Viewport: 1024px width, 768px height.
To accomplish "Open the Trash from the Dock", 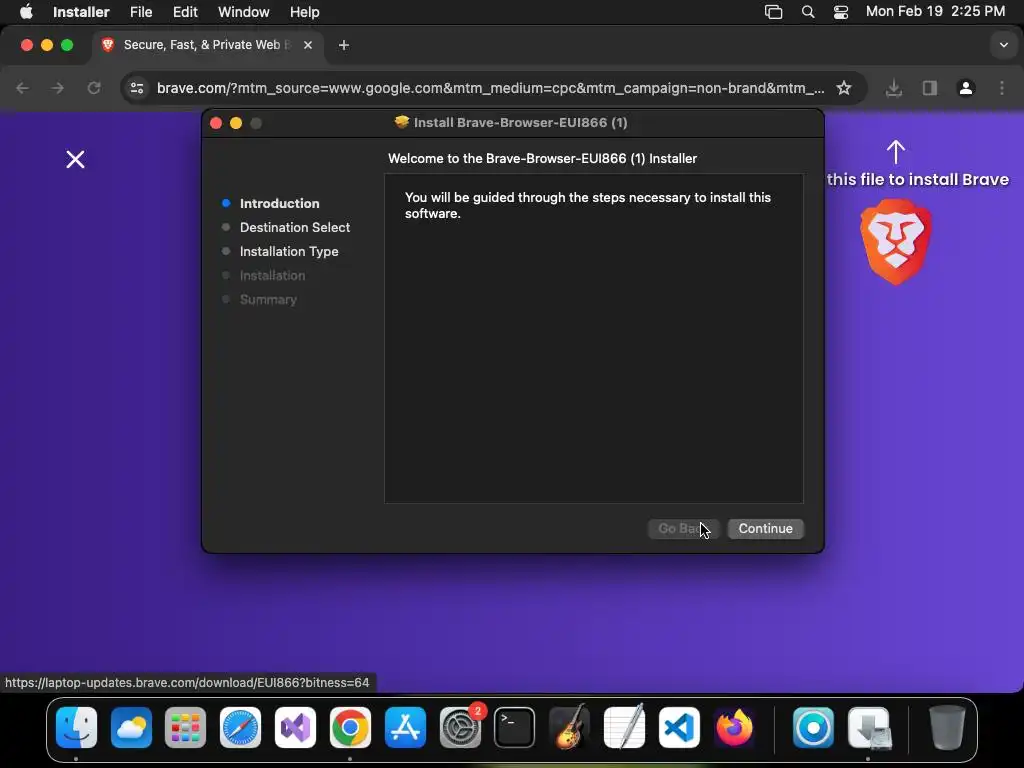I will coord(946,728).
